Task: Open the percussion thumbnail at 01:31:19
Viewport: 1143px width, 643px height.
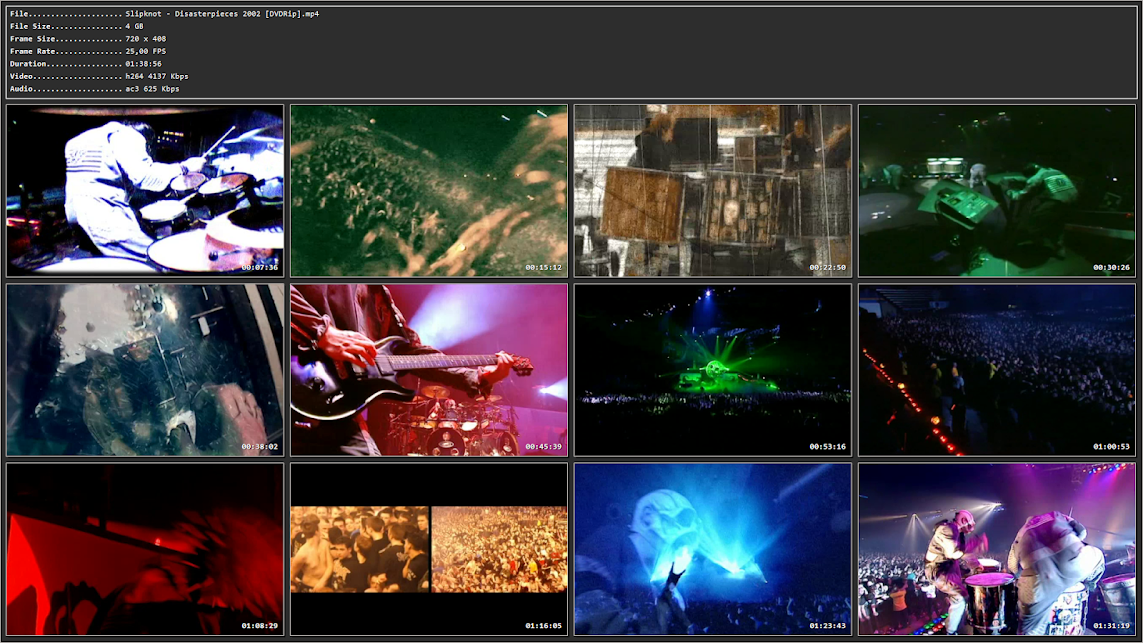Action: click(x=996, y=549)
